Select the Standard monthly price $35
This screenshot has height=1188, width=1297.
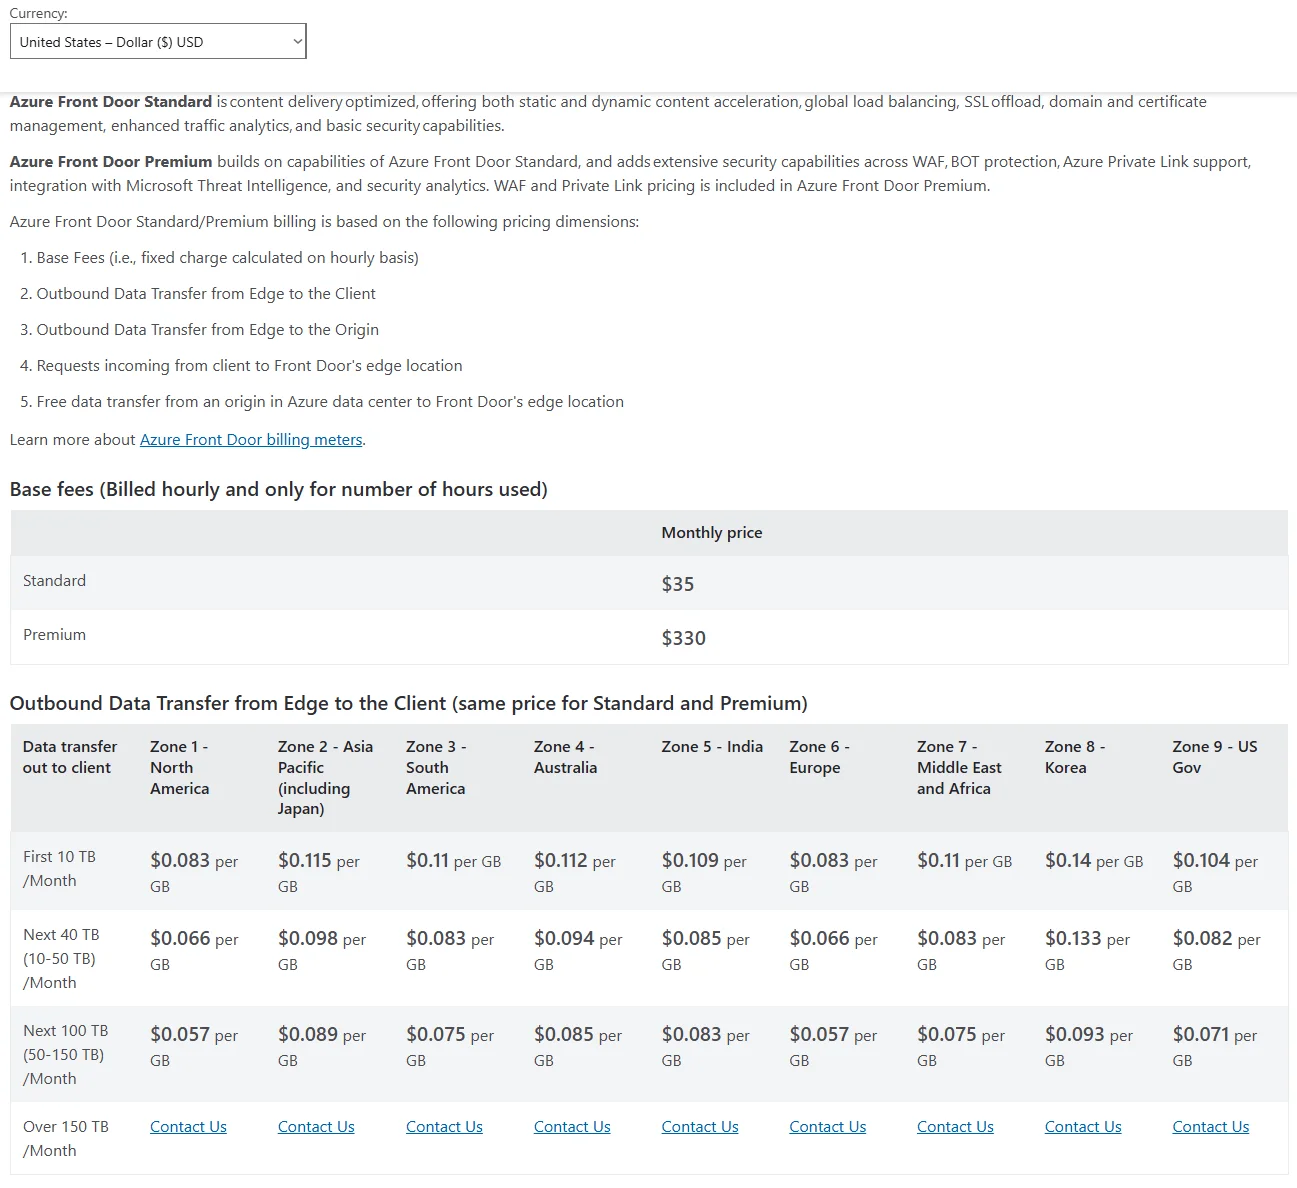coord(678,584)
